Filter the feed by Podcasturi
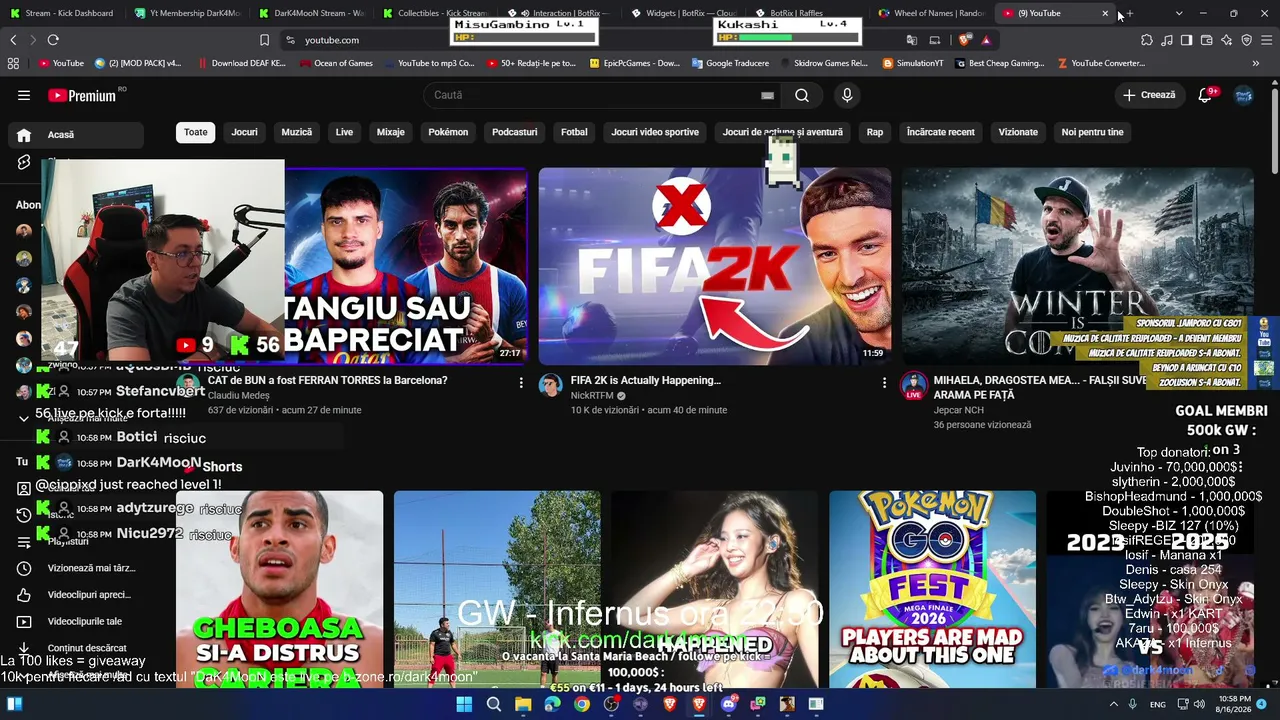This screenshot has height=720, width=1280. (515, 132)
